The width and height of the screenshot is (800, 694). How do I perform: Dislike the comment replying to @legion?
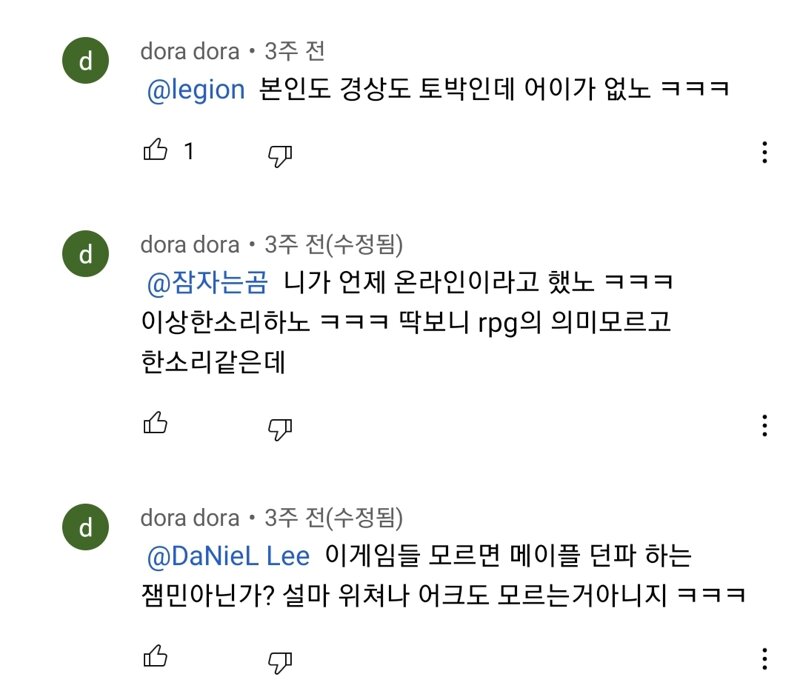279,153
